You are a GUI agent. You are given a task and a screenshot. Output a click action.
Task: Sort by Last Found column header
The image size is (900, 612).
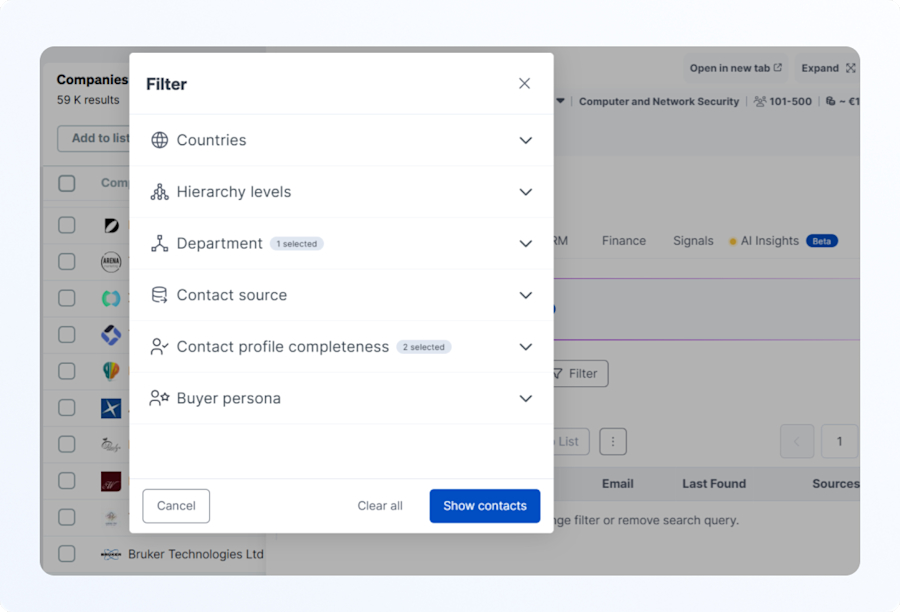click(714, 484)
